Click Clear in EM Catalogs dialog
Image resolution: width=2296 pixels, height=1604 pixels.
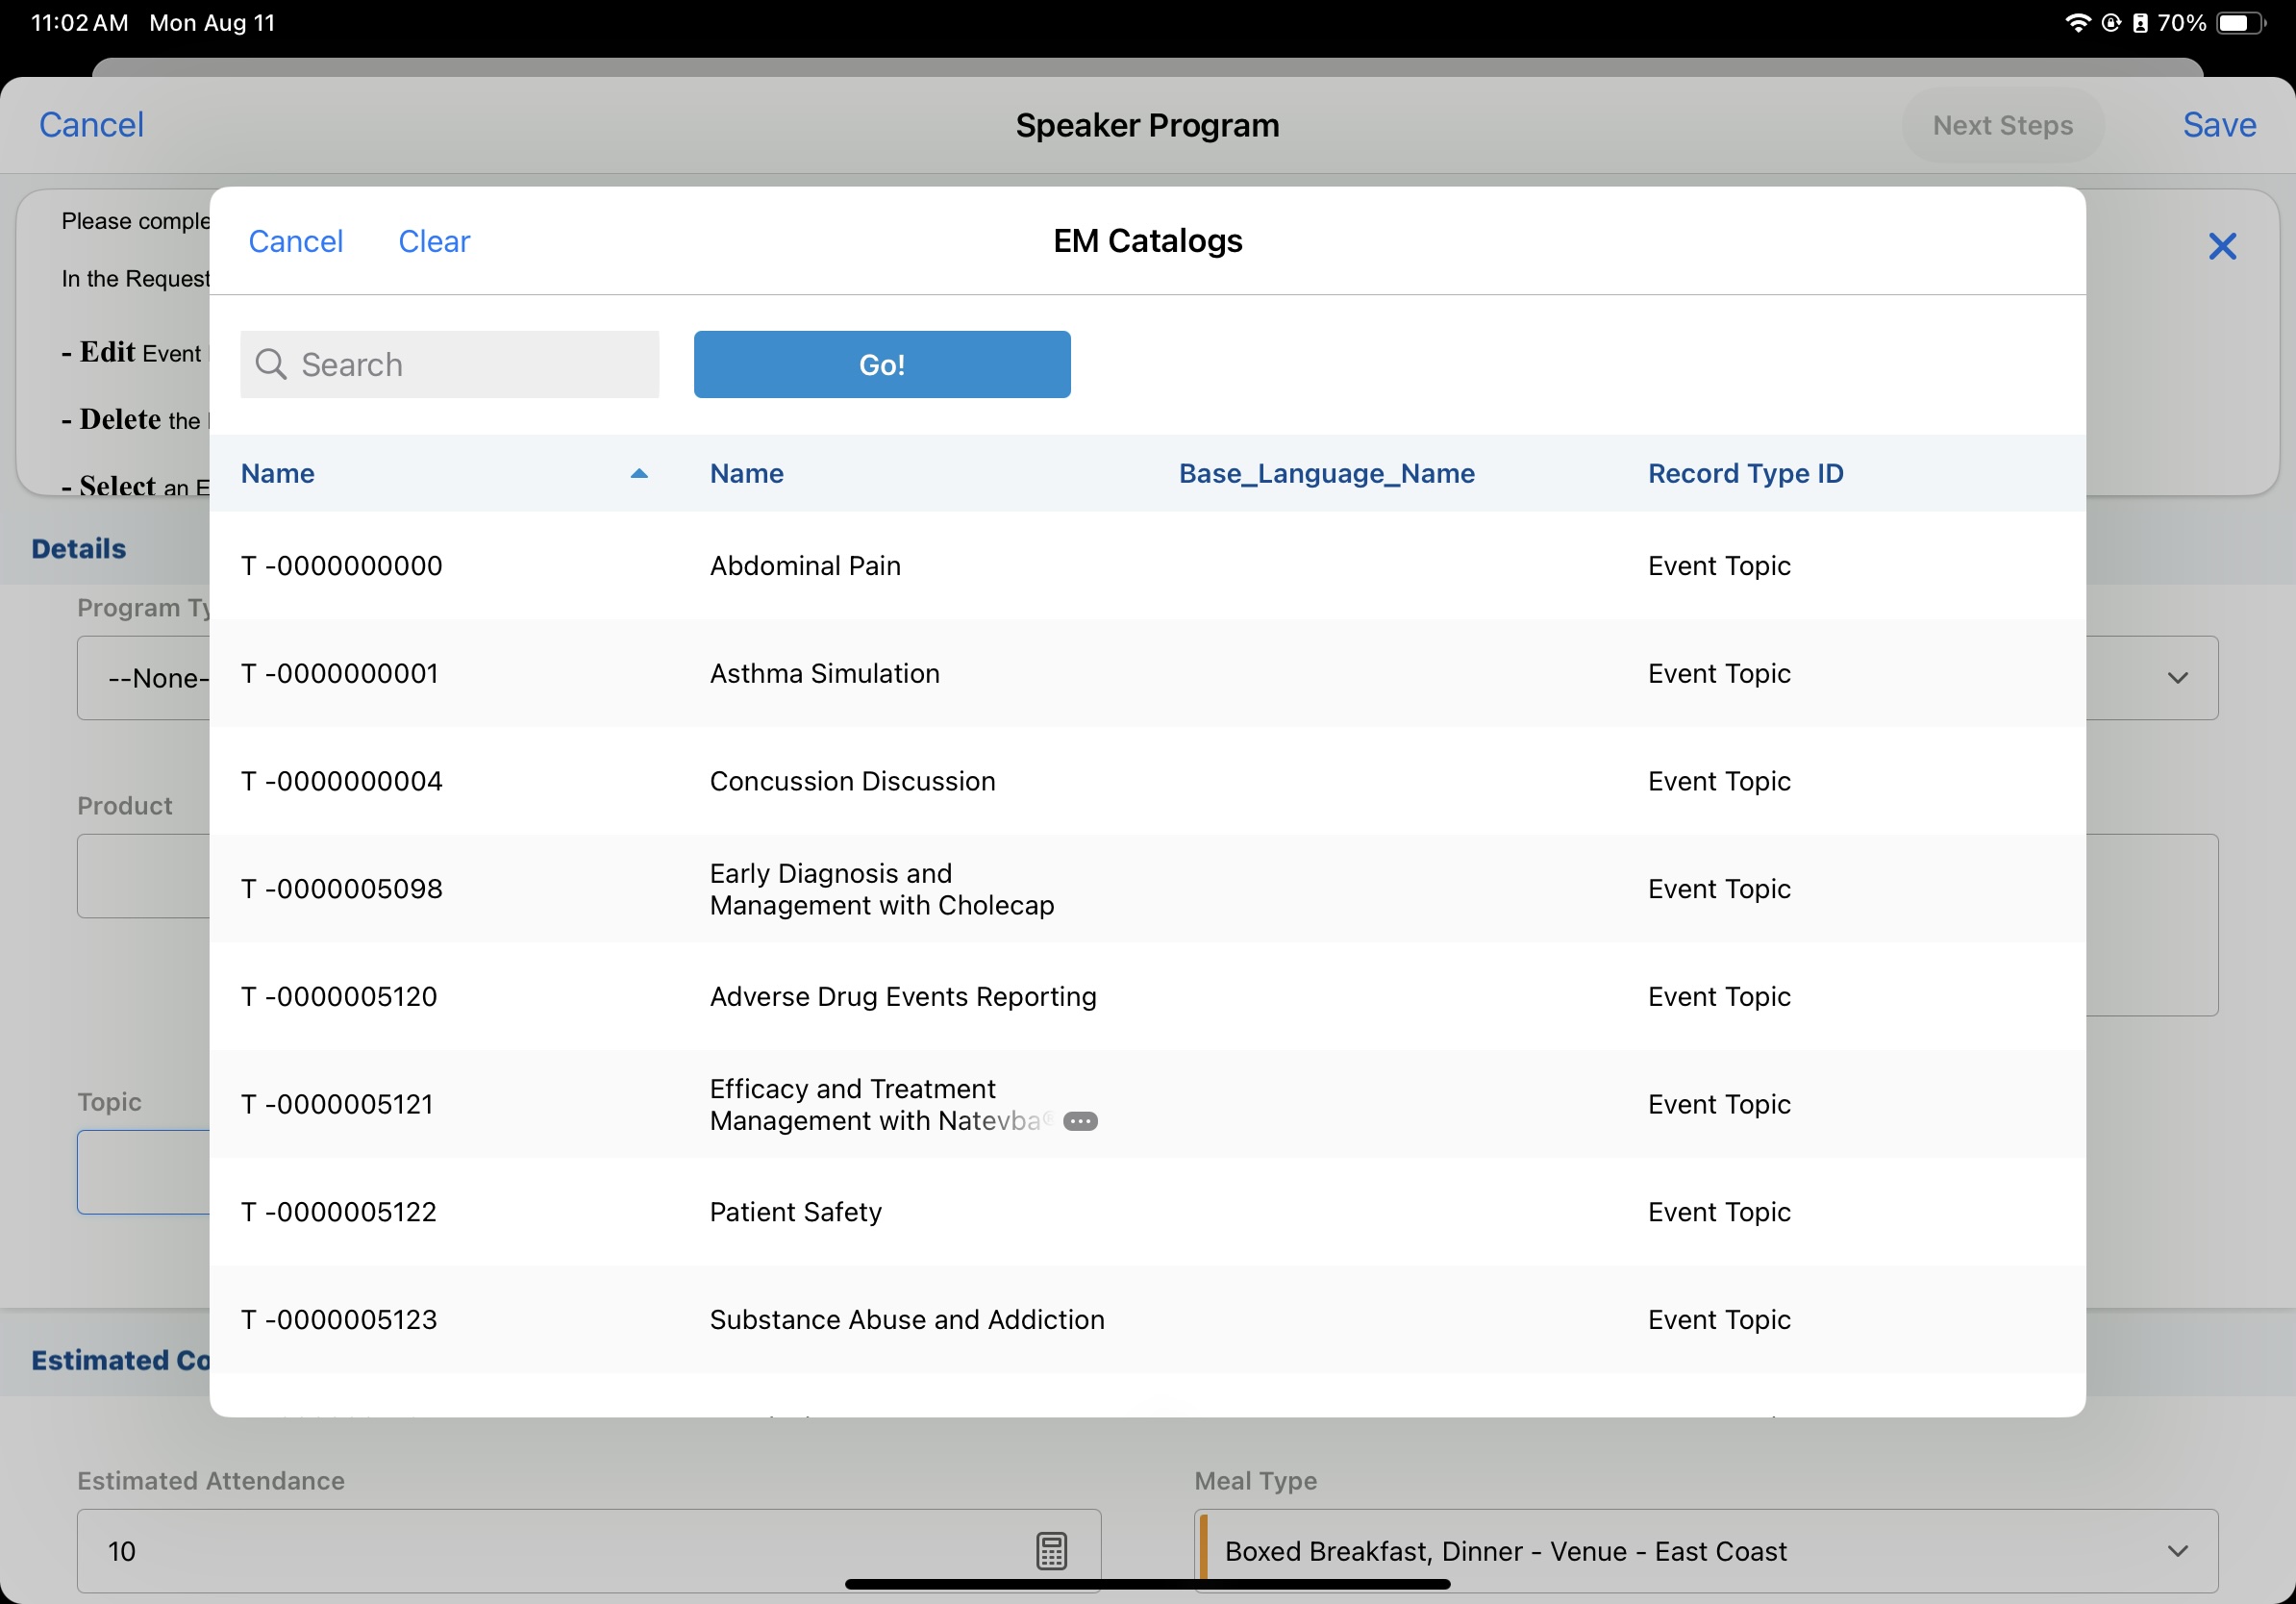click(x=433, y=241)
